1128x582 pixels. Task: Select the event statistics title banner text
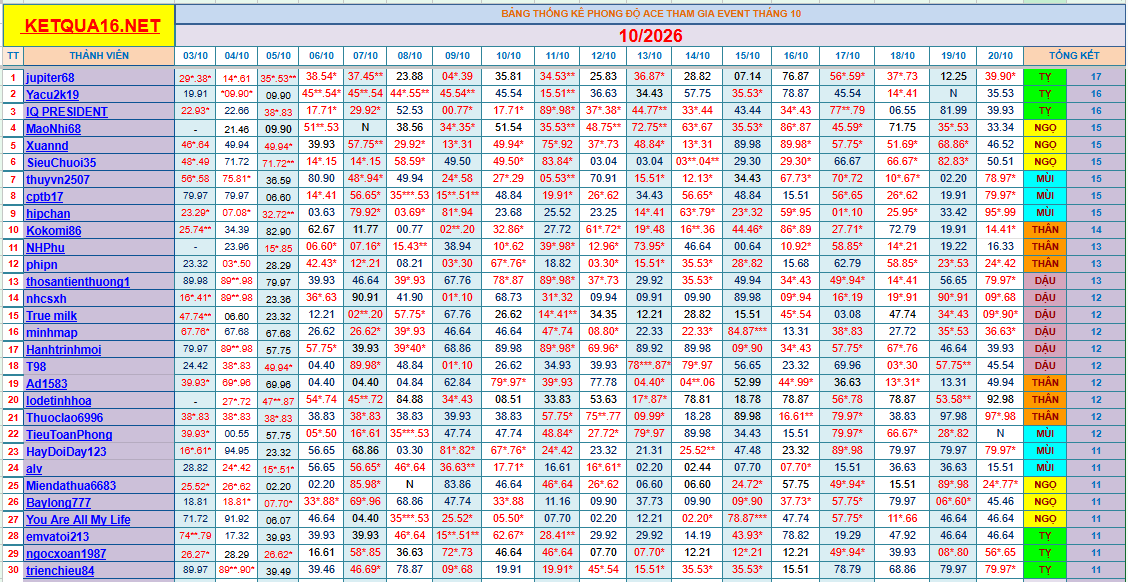[651, 14]
